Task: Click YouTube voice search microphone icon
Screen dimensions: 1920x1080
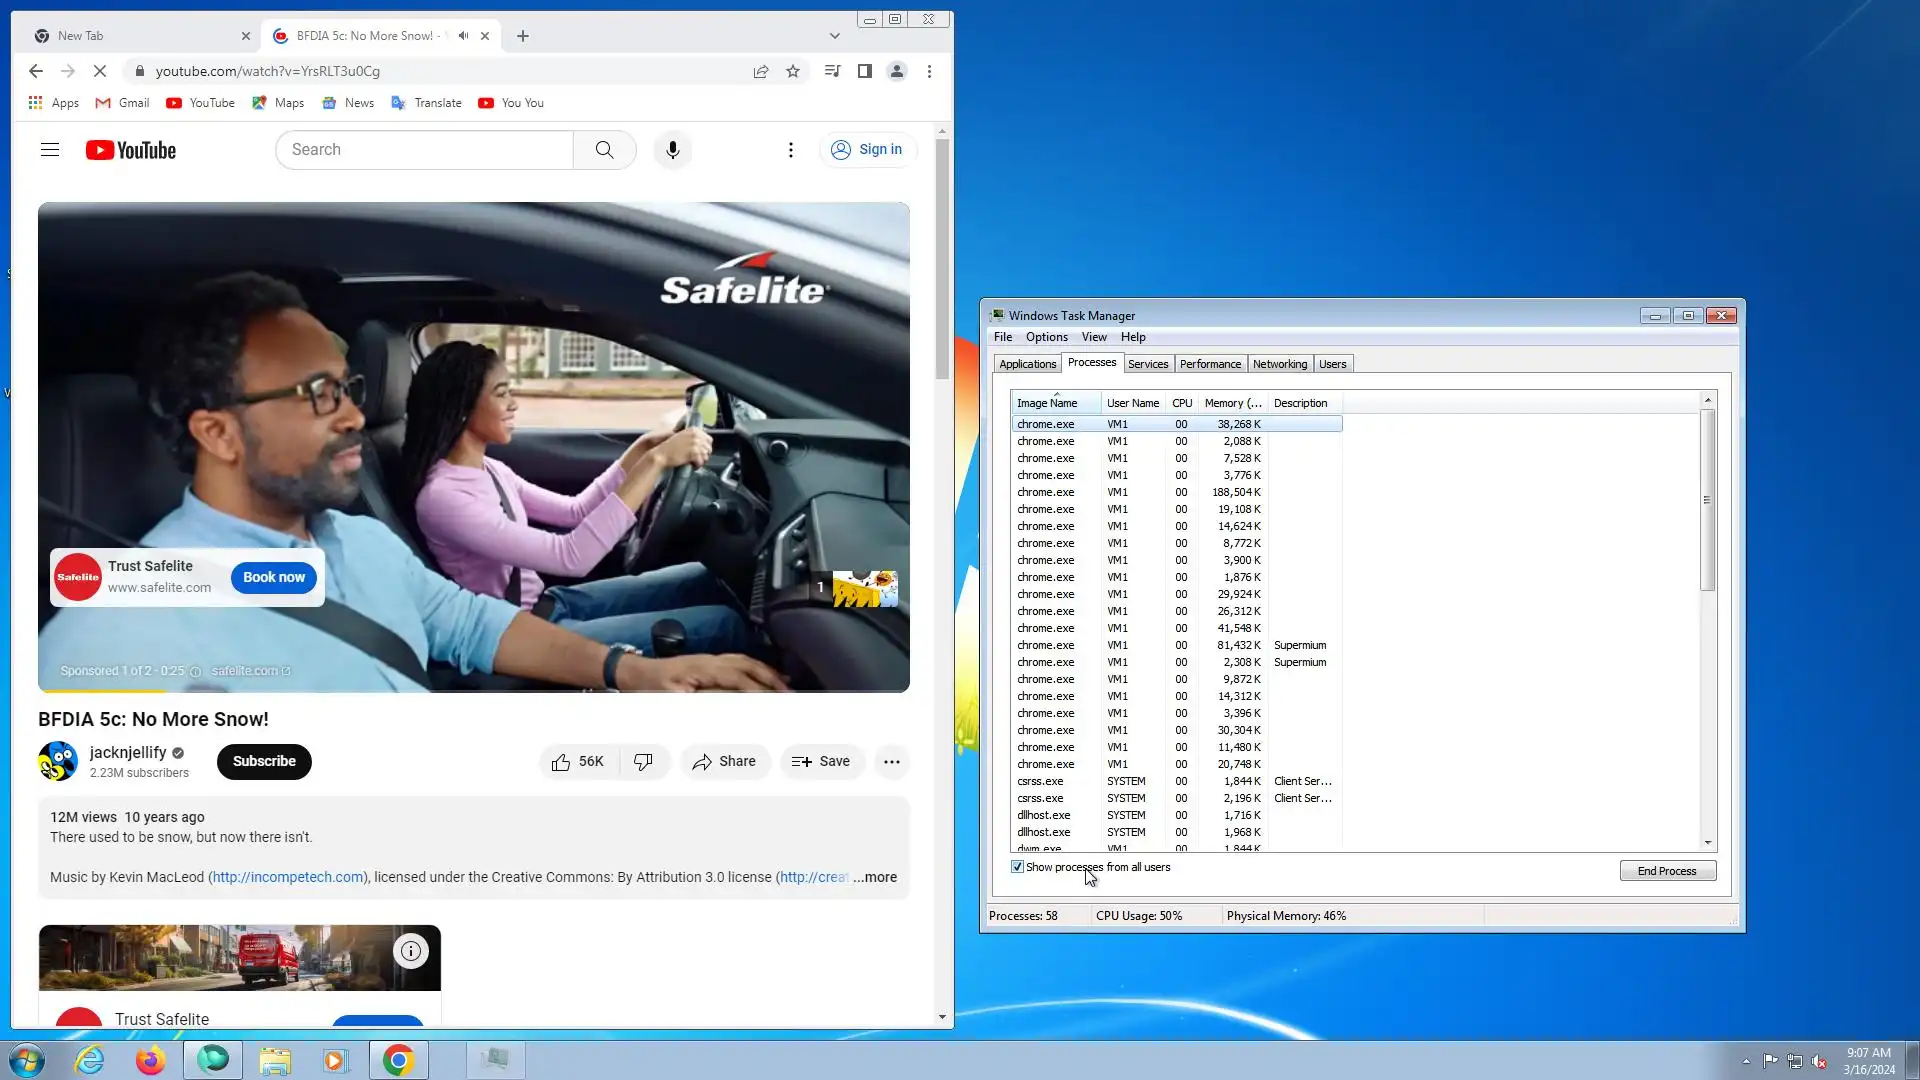Action: pyautogui.click(x=672, y=150)
